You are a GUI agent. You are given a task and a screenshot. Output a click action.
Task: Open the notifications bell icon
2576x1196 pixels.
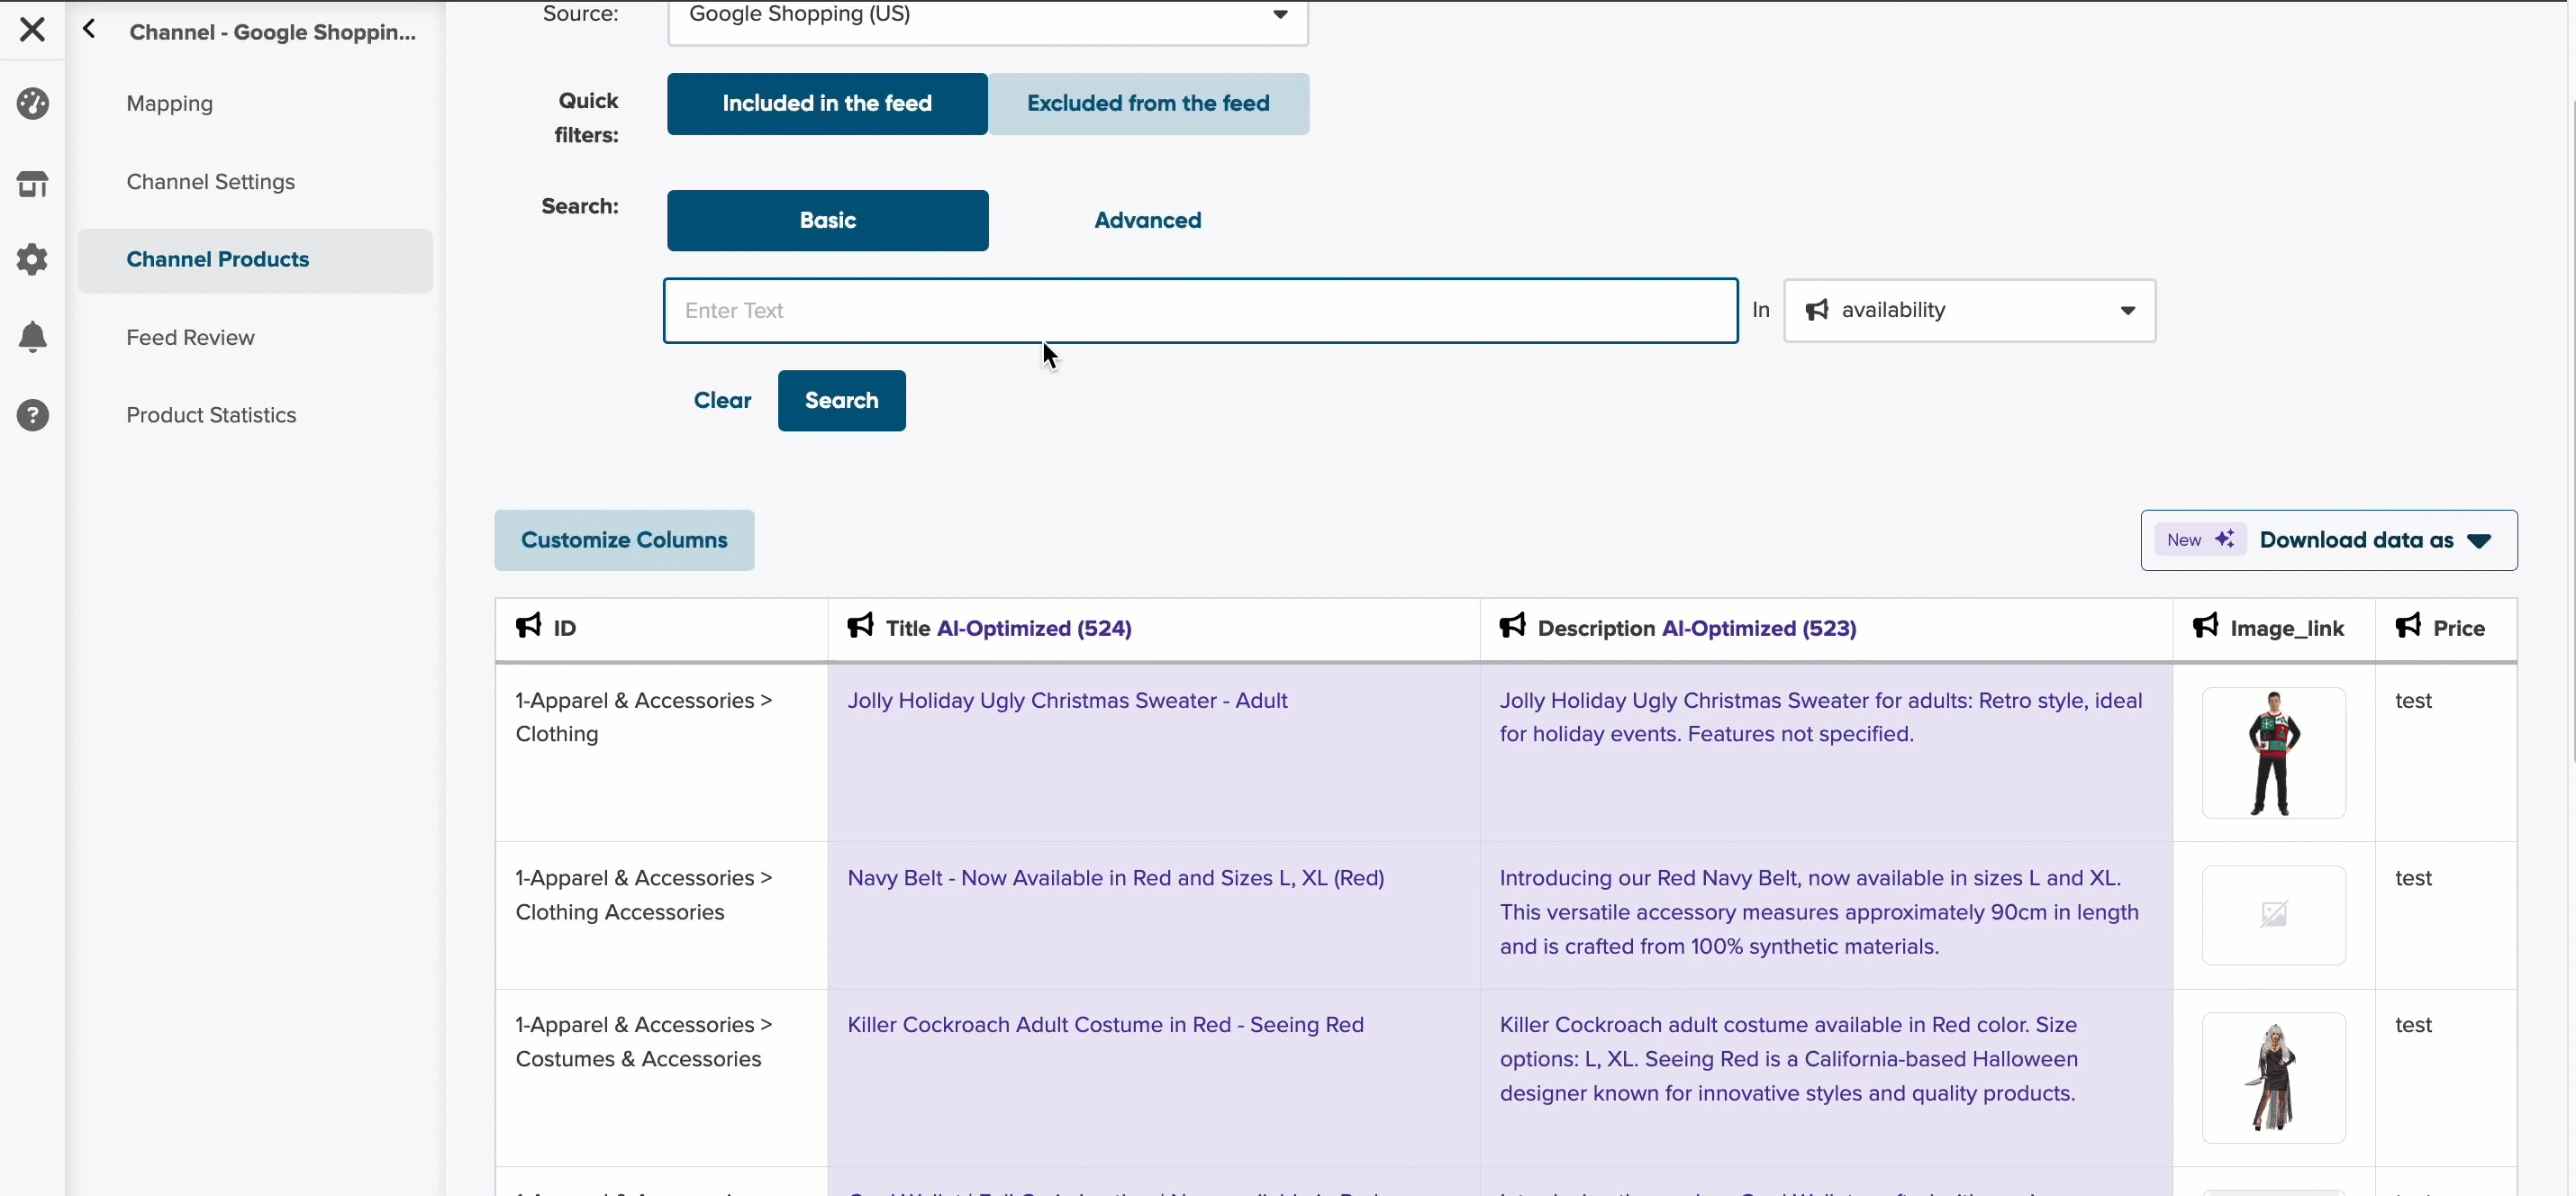[32, 337]
